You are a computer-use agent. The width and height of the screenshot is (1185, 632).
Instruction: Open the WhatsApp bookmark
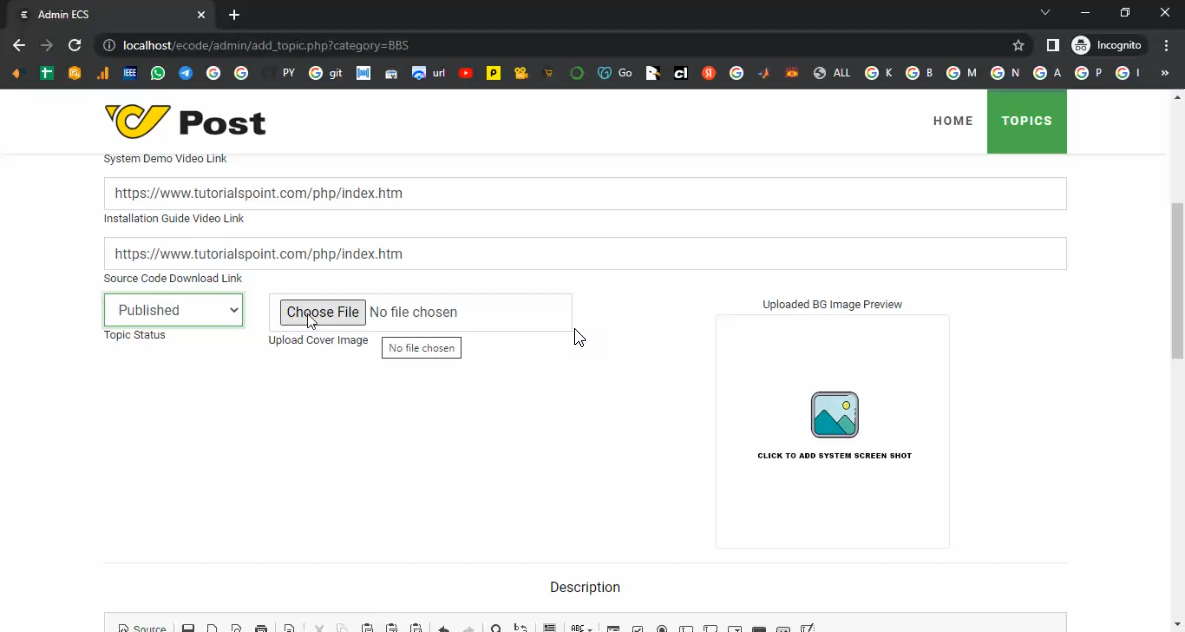point(158,73)
